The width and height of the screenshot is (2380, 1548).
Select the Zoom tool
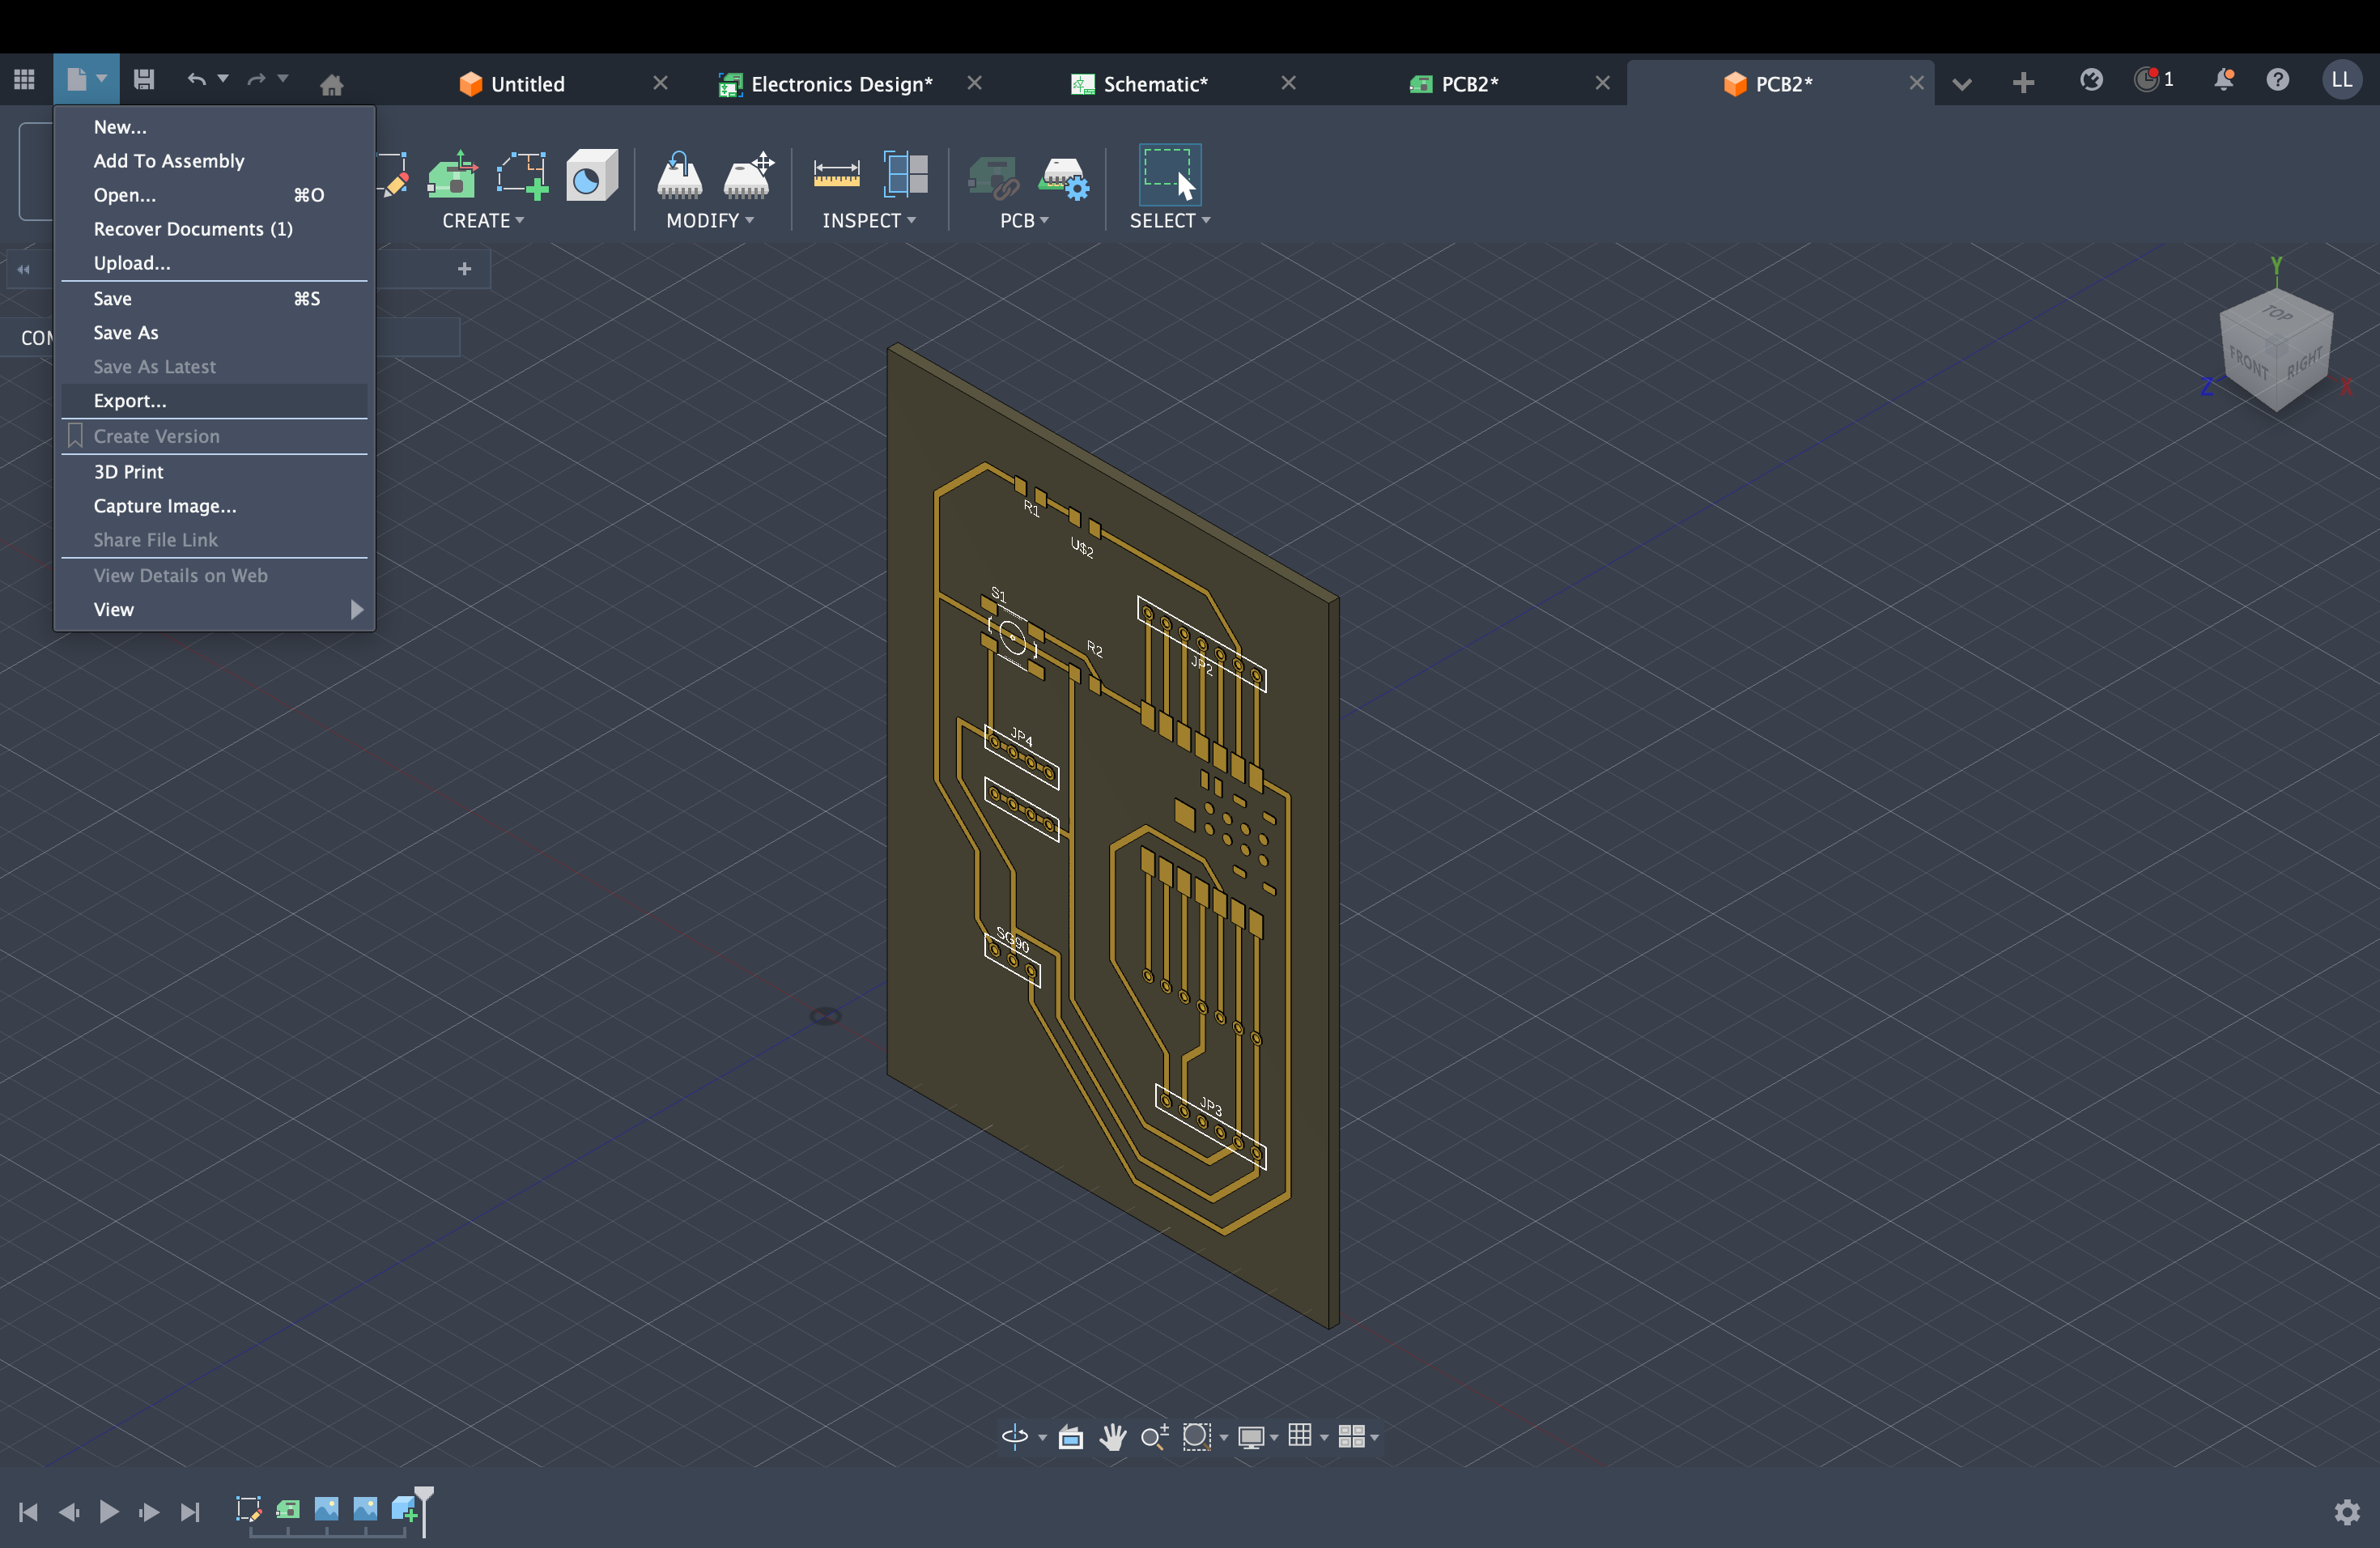pos(1154,1437)
